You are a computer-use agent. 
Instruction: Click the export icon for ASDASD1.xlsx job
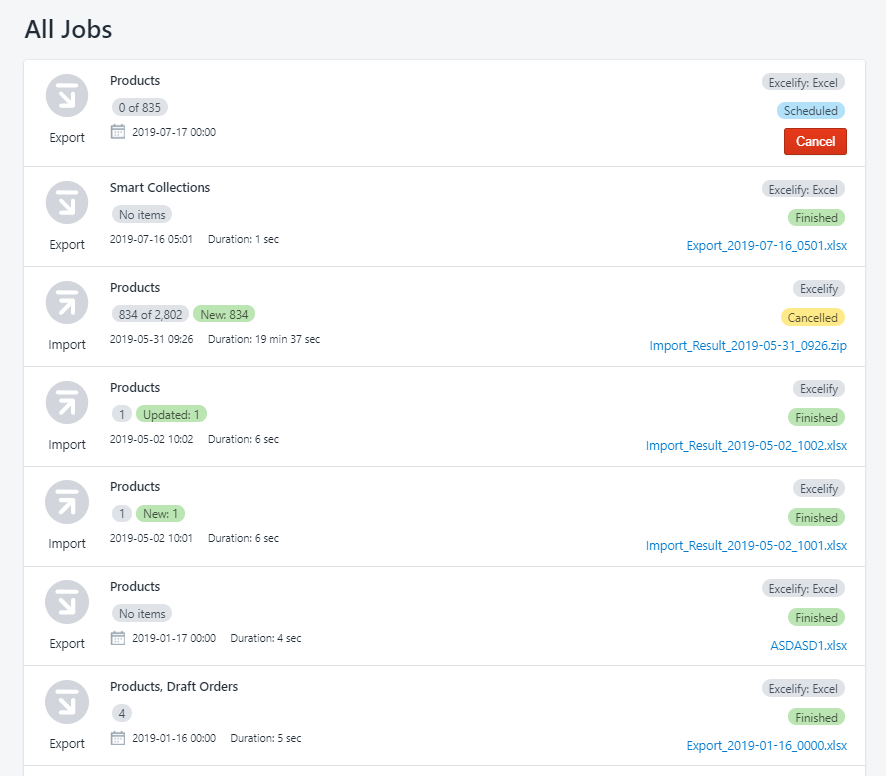pyautogui.click(x=67, y=602)
